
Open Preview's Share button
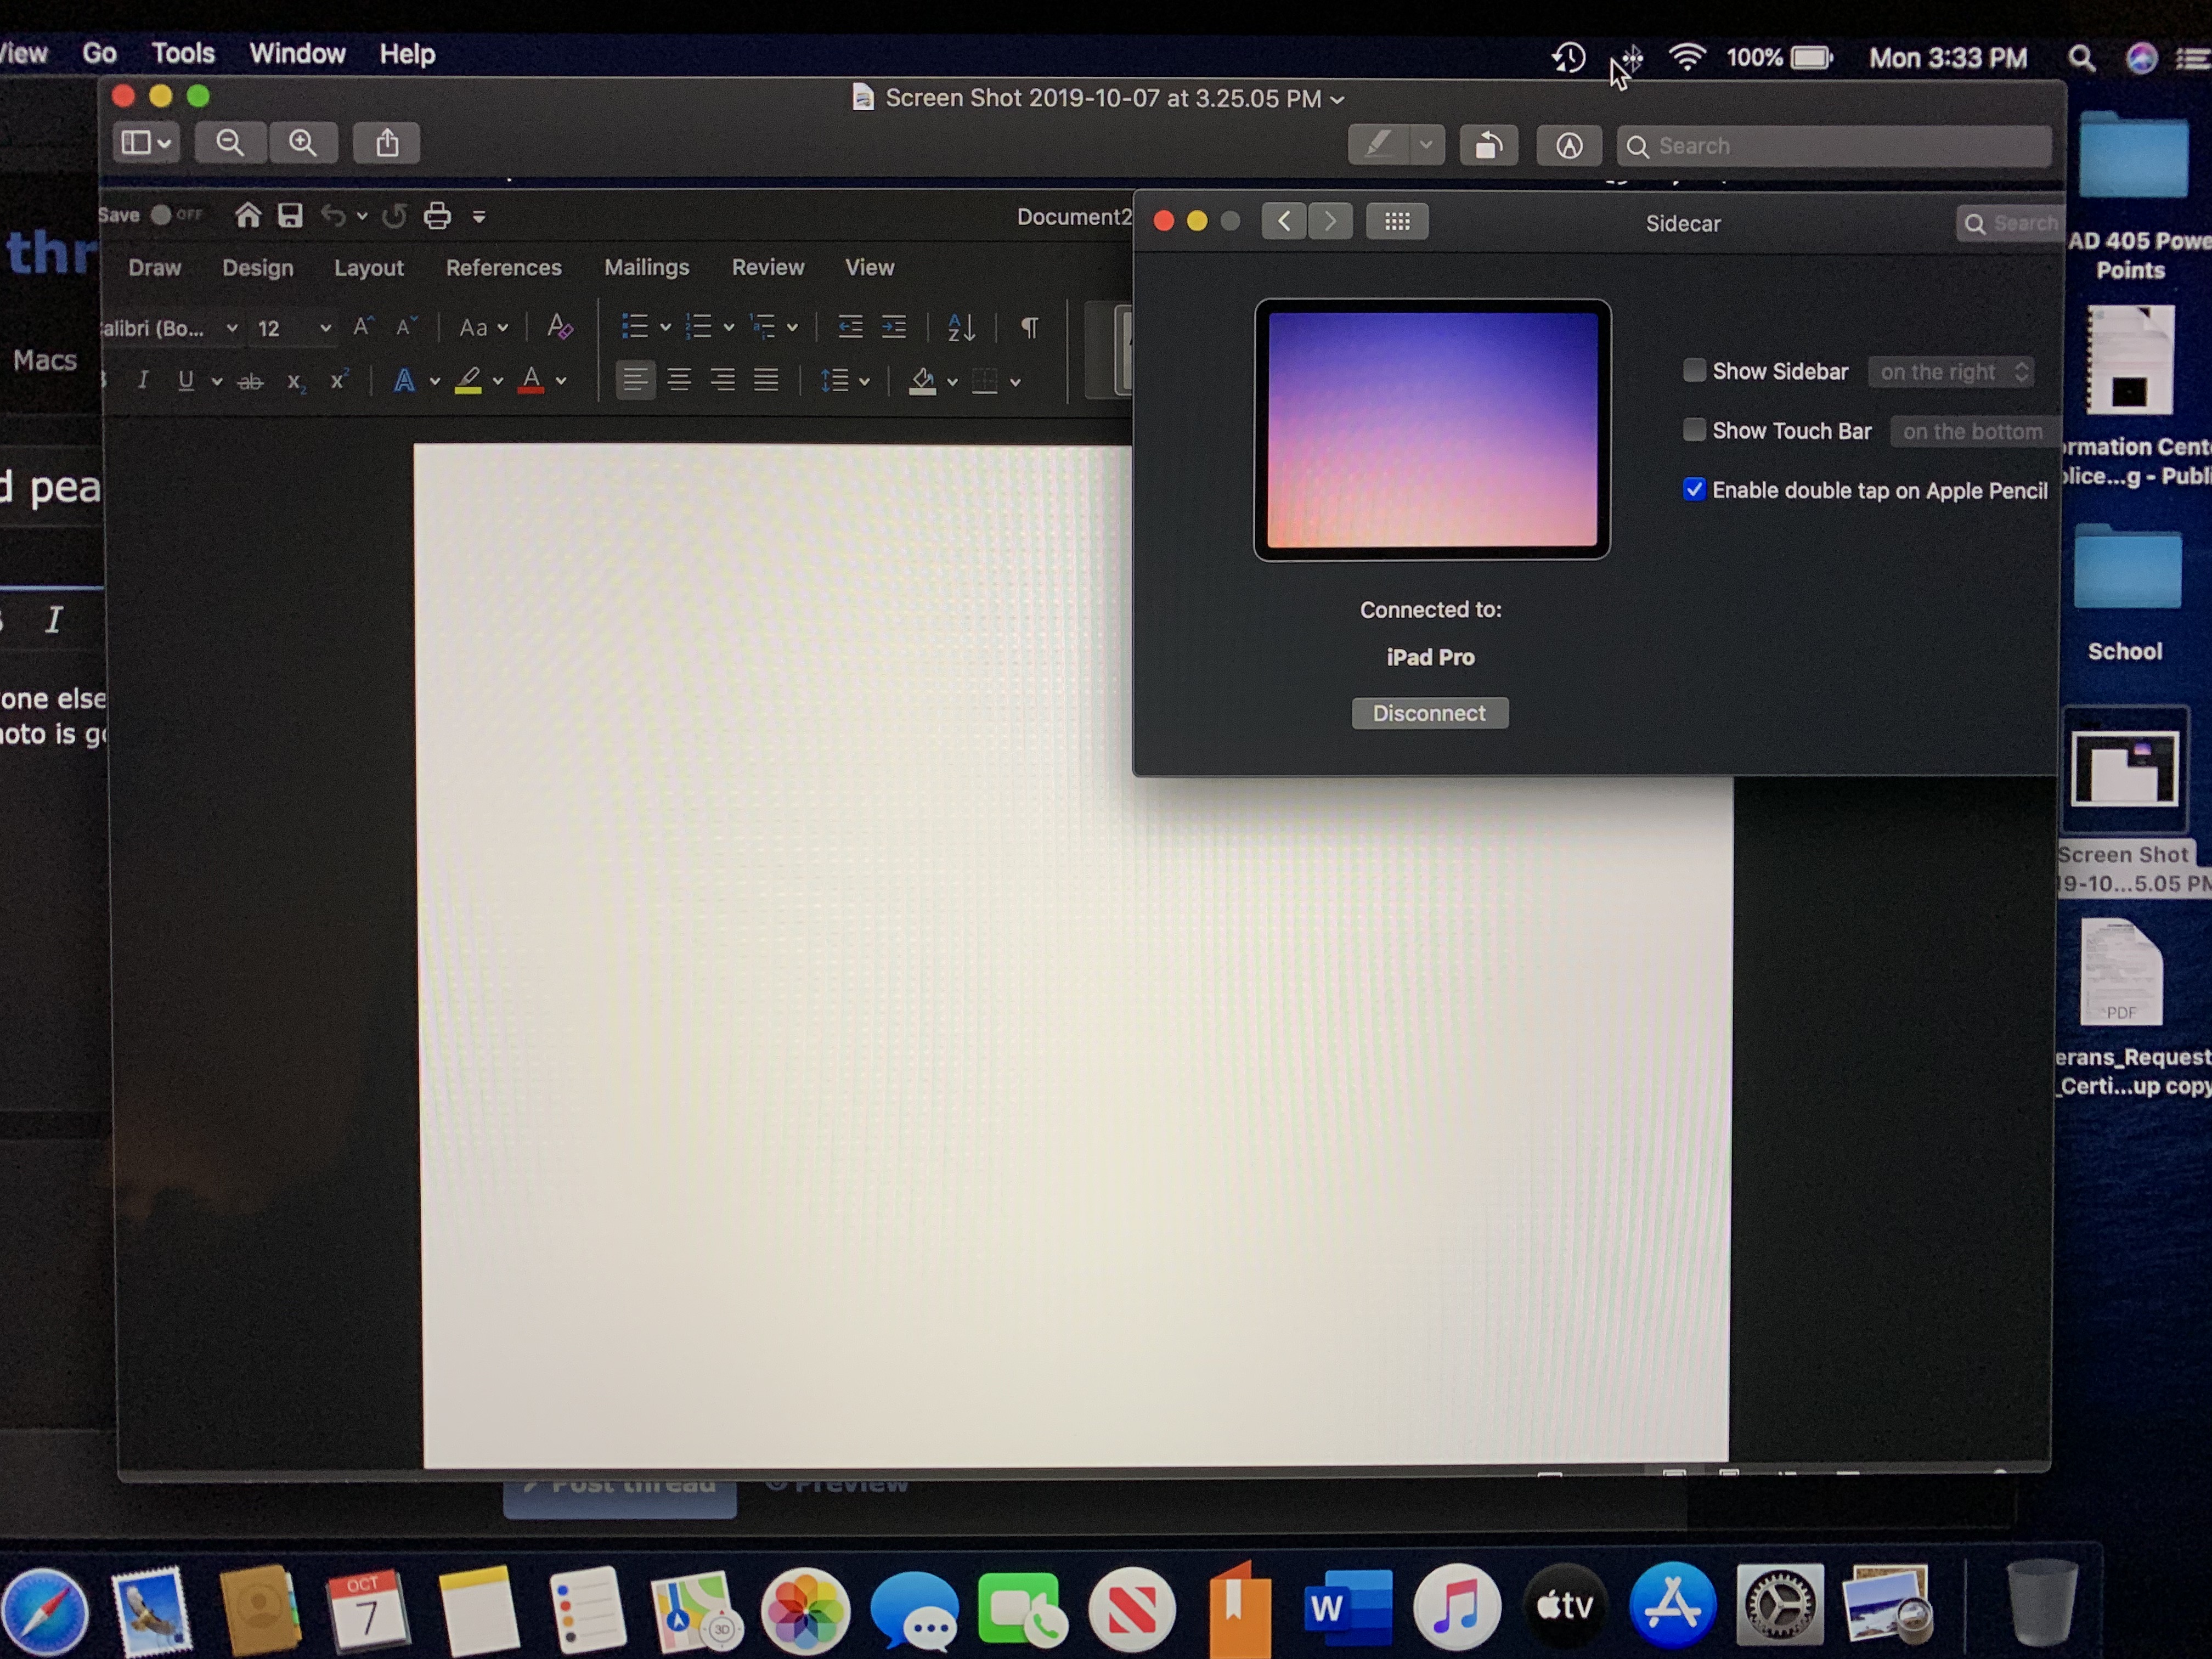pyautogui.click(x=387, y=144)
